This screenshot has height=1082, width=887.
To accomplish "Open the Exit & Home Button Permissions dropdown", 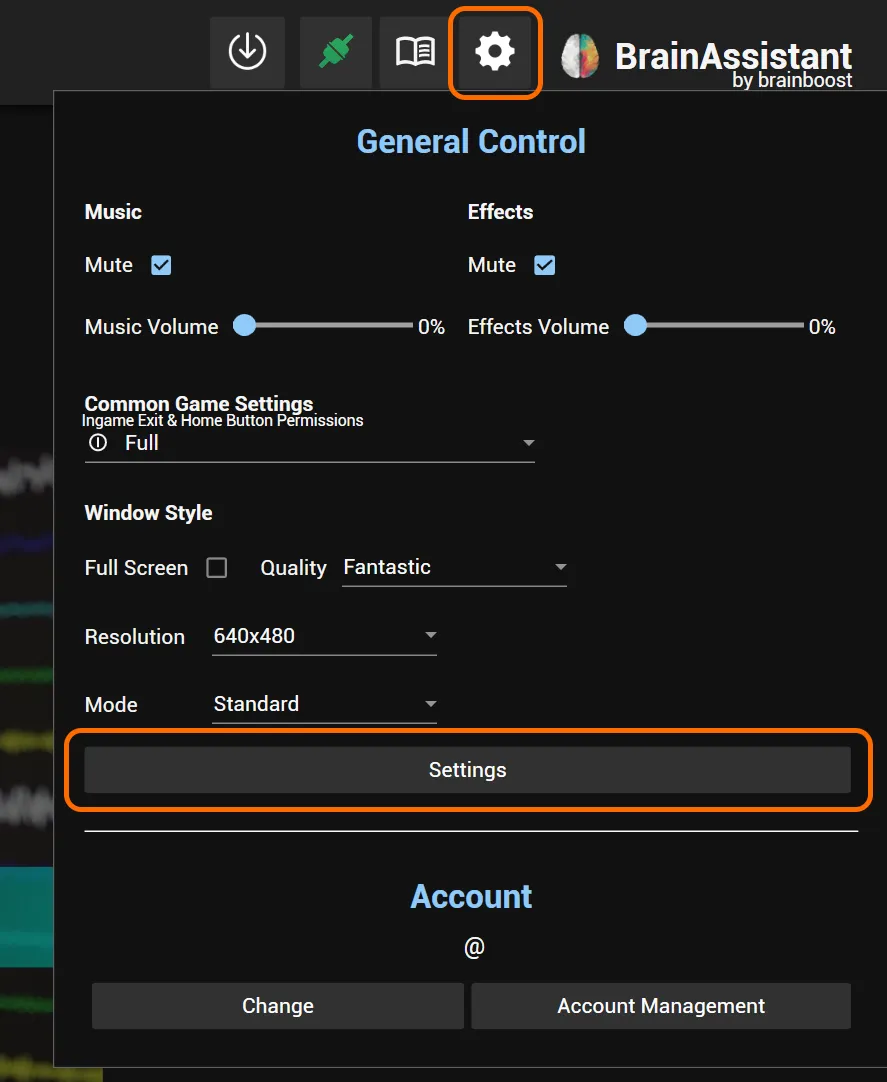I will click(x=309, y=443).
